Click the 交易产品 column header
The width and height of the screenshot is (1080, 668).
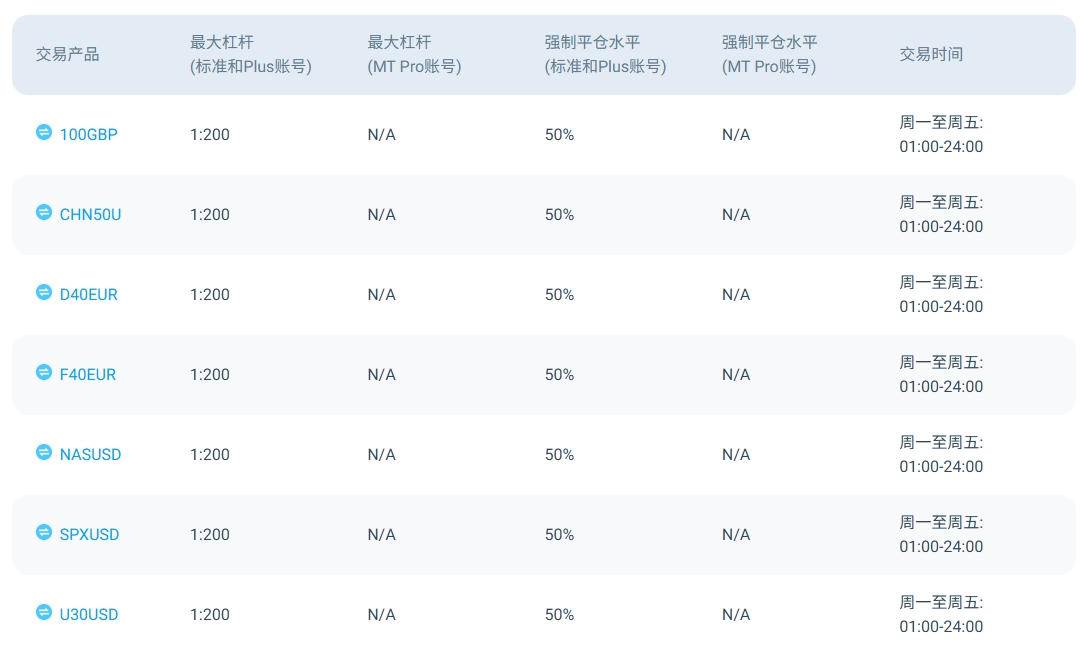[x=67, y=54]
